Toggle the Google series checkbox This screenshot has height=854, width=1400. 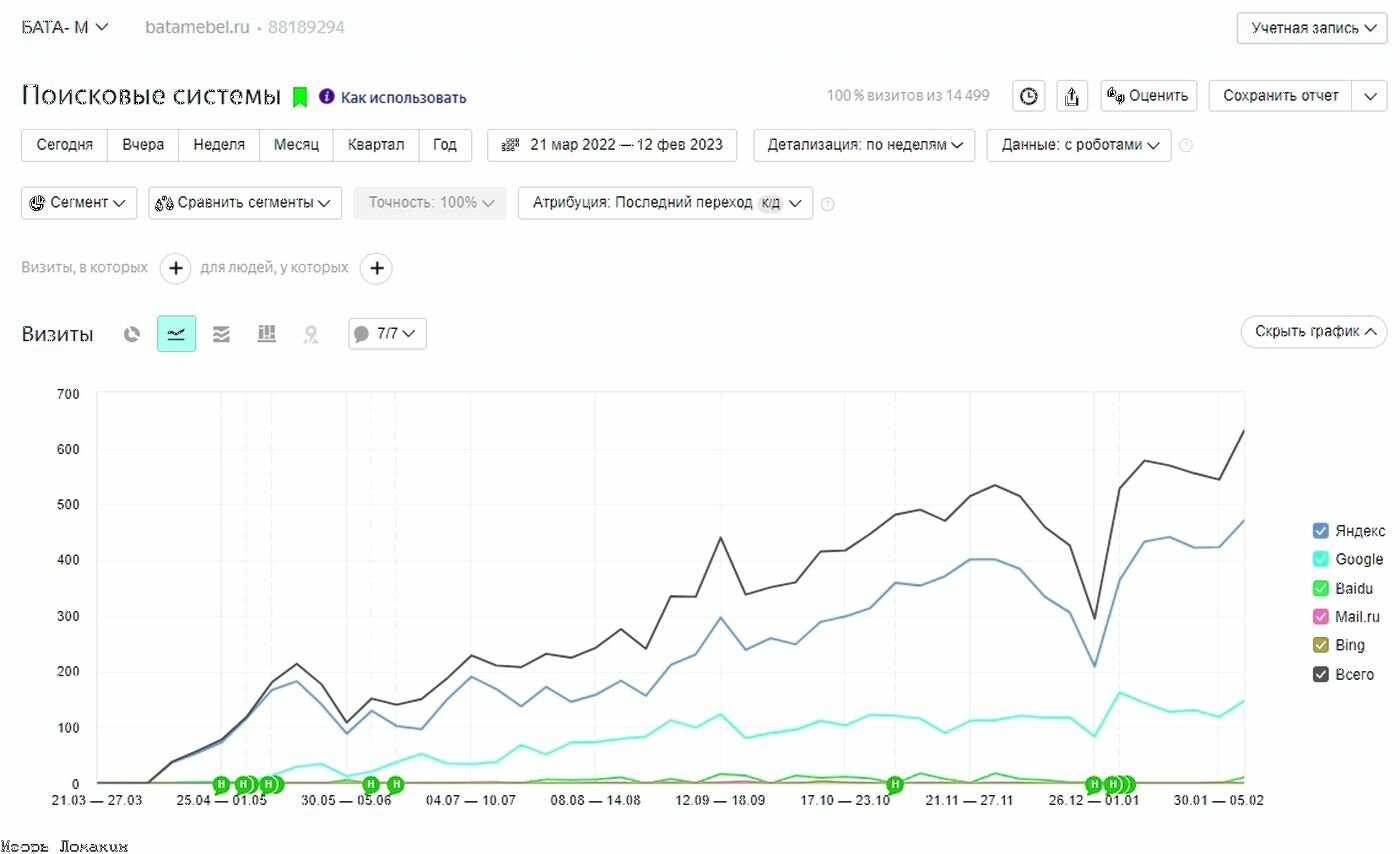1320,559
